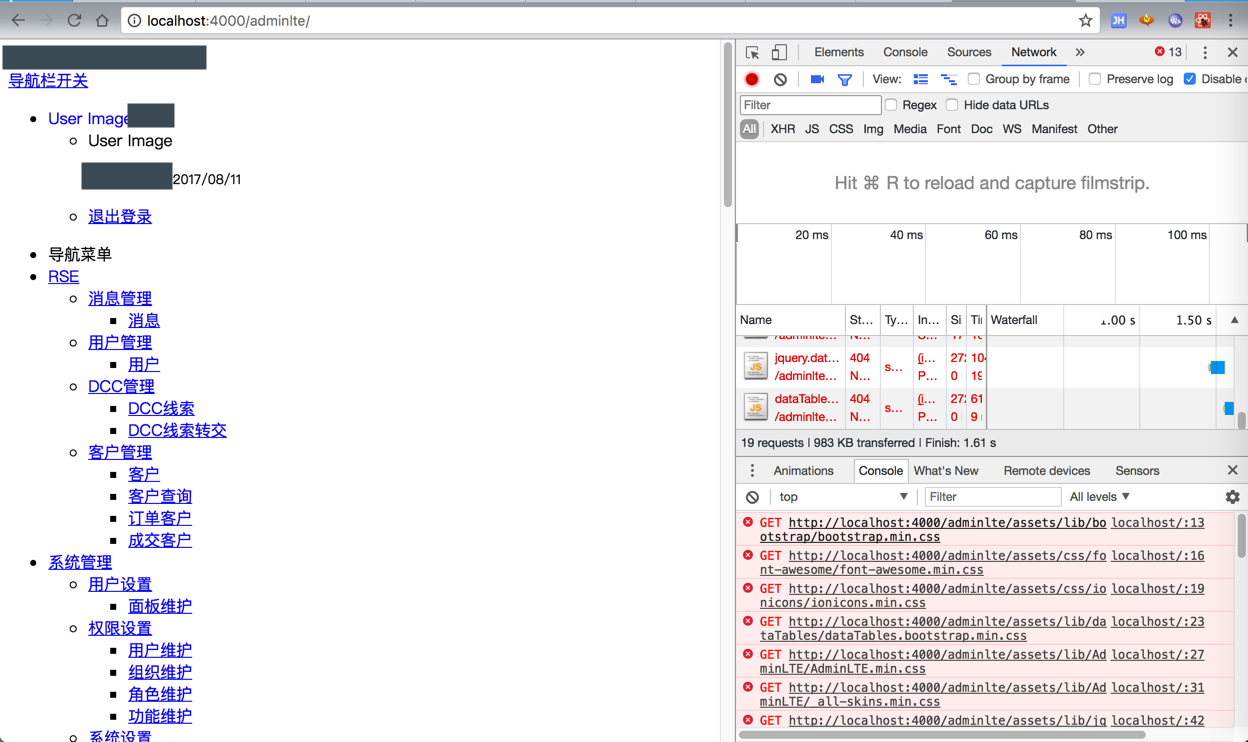Open the All levels dropdown
The width and height of the screenshot is (1248, 742).
1100,497
